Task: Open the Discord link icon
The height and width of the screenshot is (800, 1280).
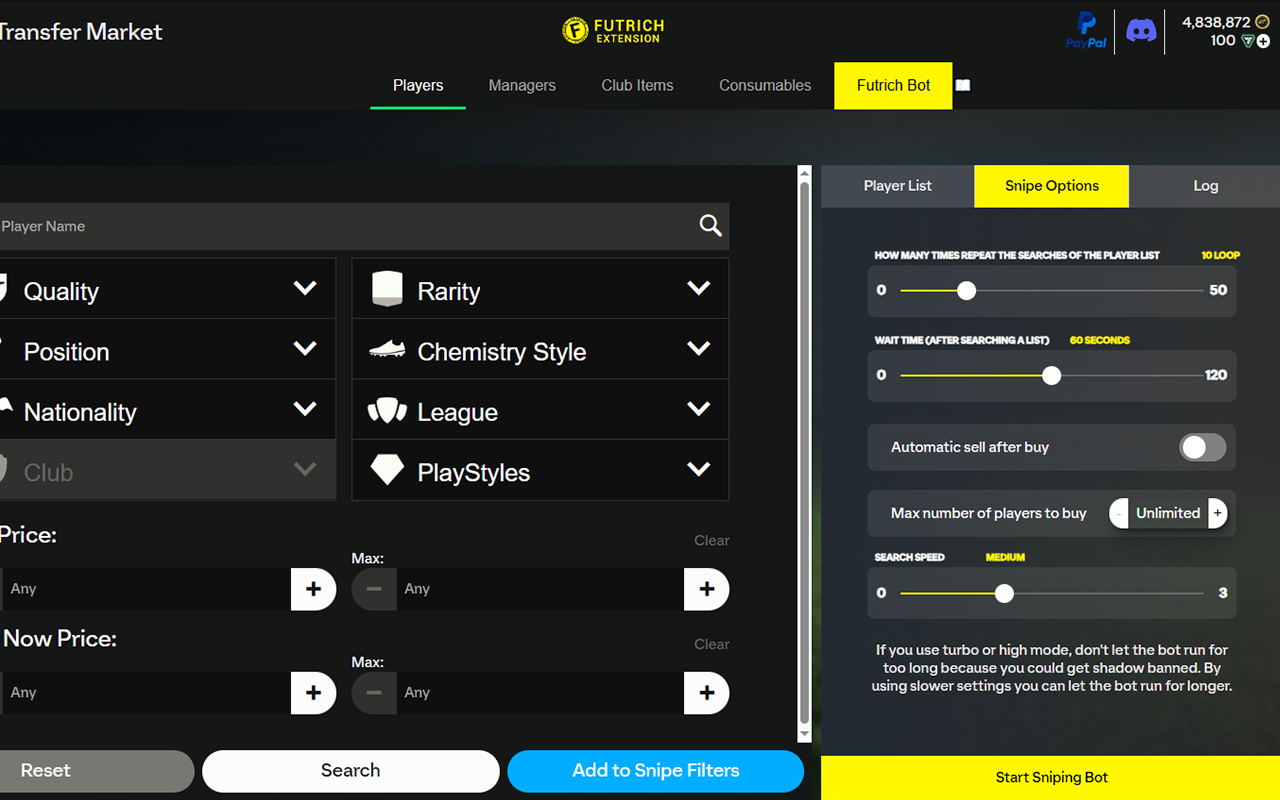Action: [1141, 30]
